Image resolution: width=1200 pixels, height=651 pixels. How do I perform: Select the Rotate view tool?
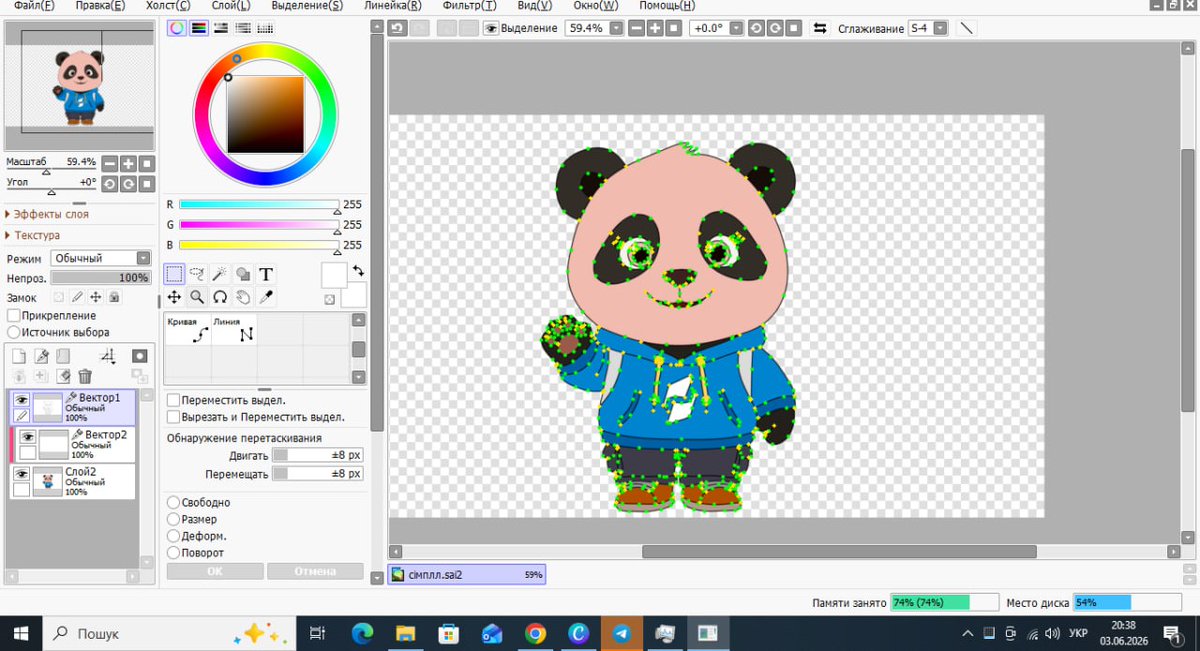(220, 297)
